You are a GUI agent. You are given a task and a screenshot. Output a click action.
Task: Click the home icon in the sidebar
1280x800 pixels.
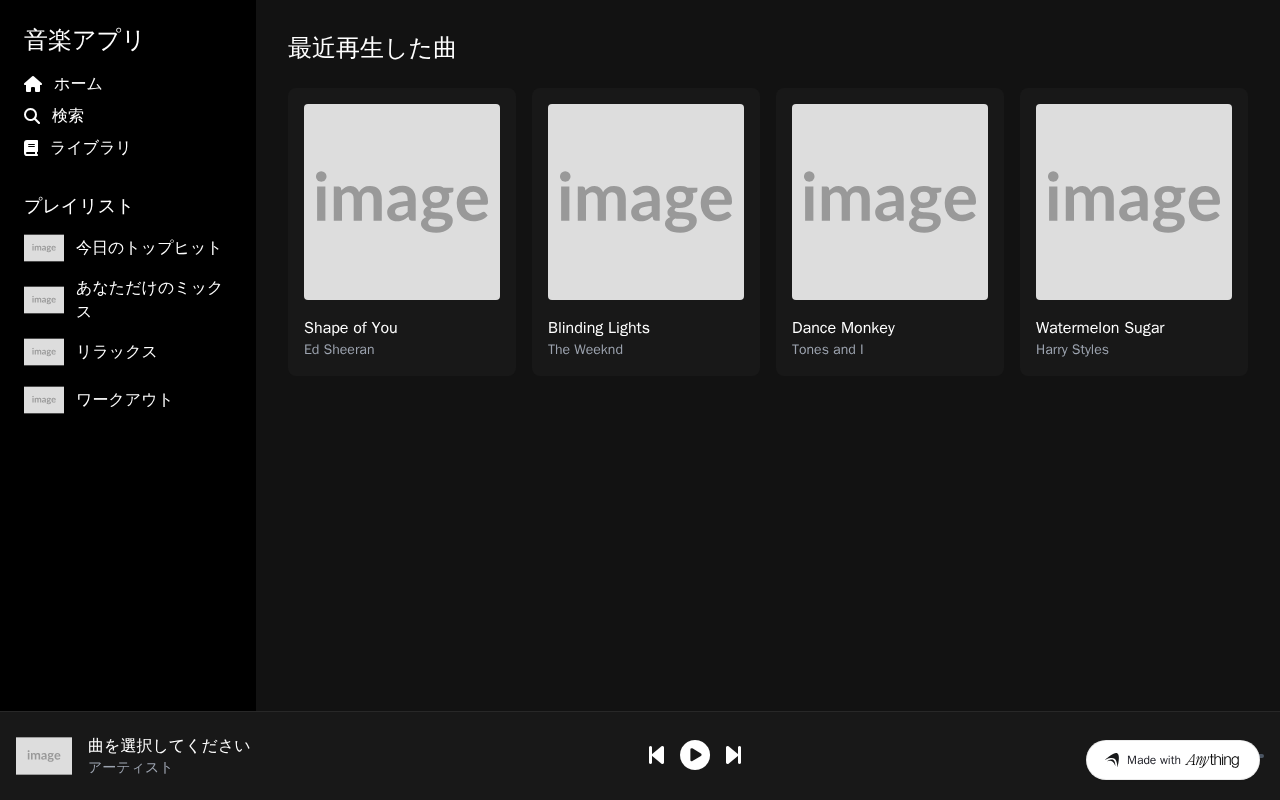[33, 84]
